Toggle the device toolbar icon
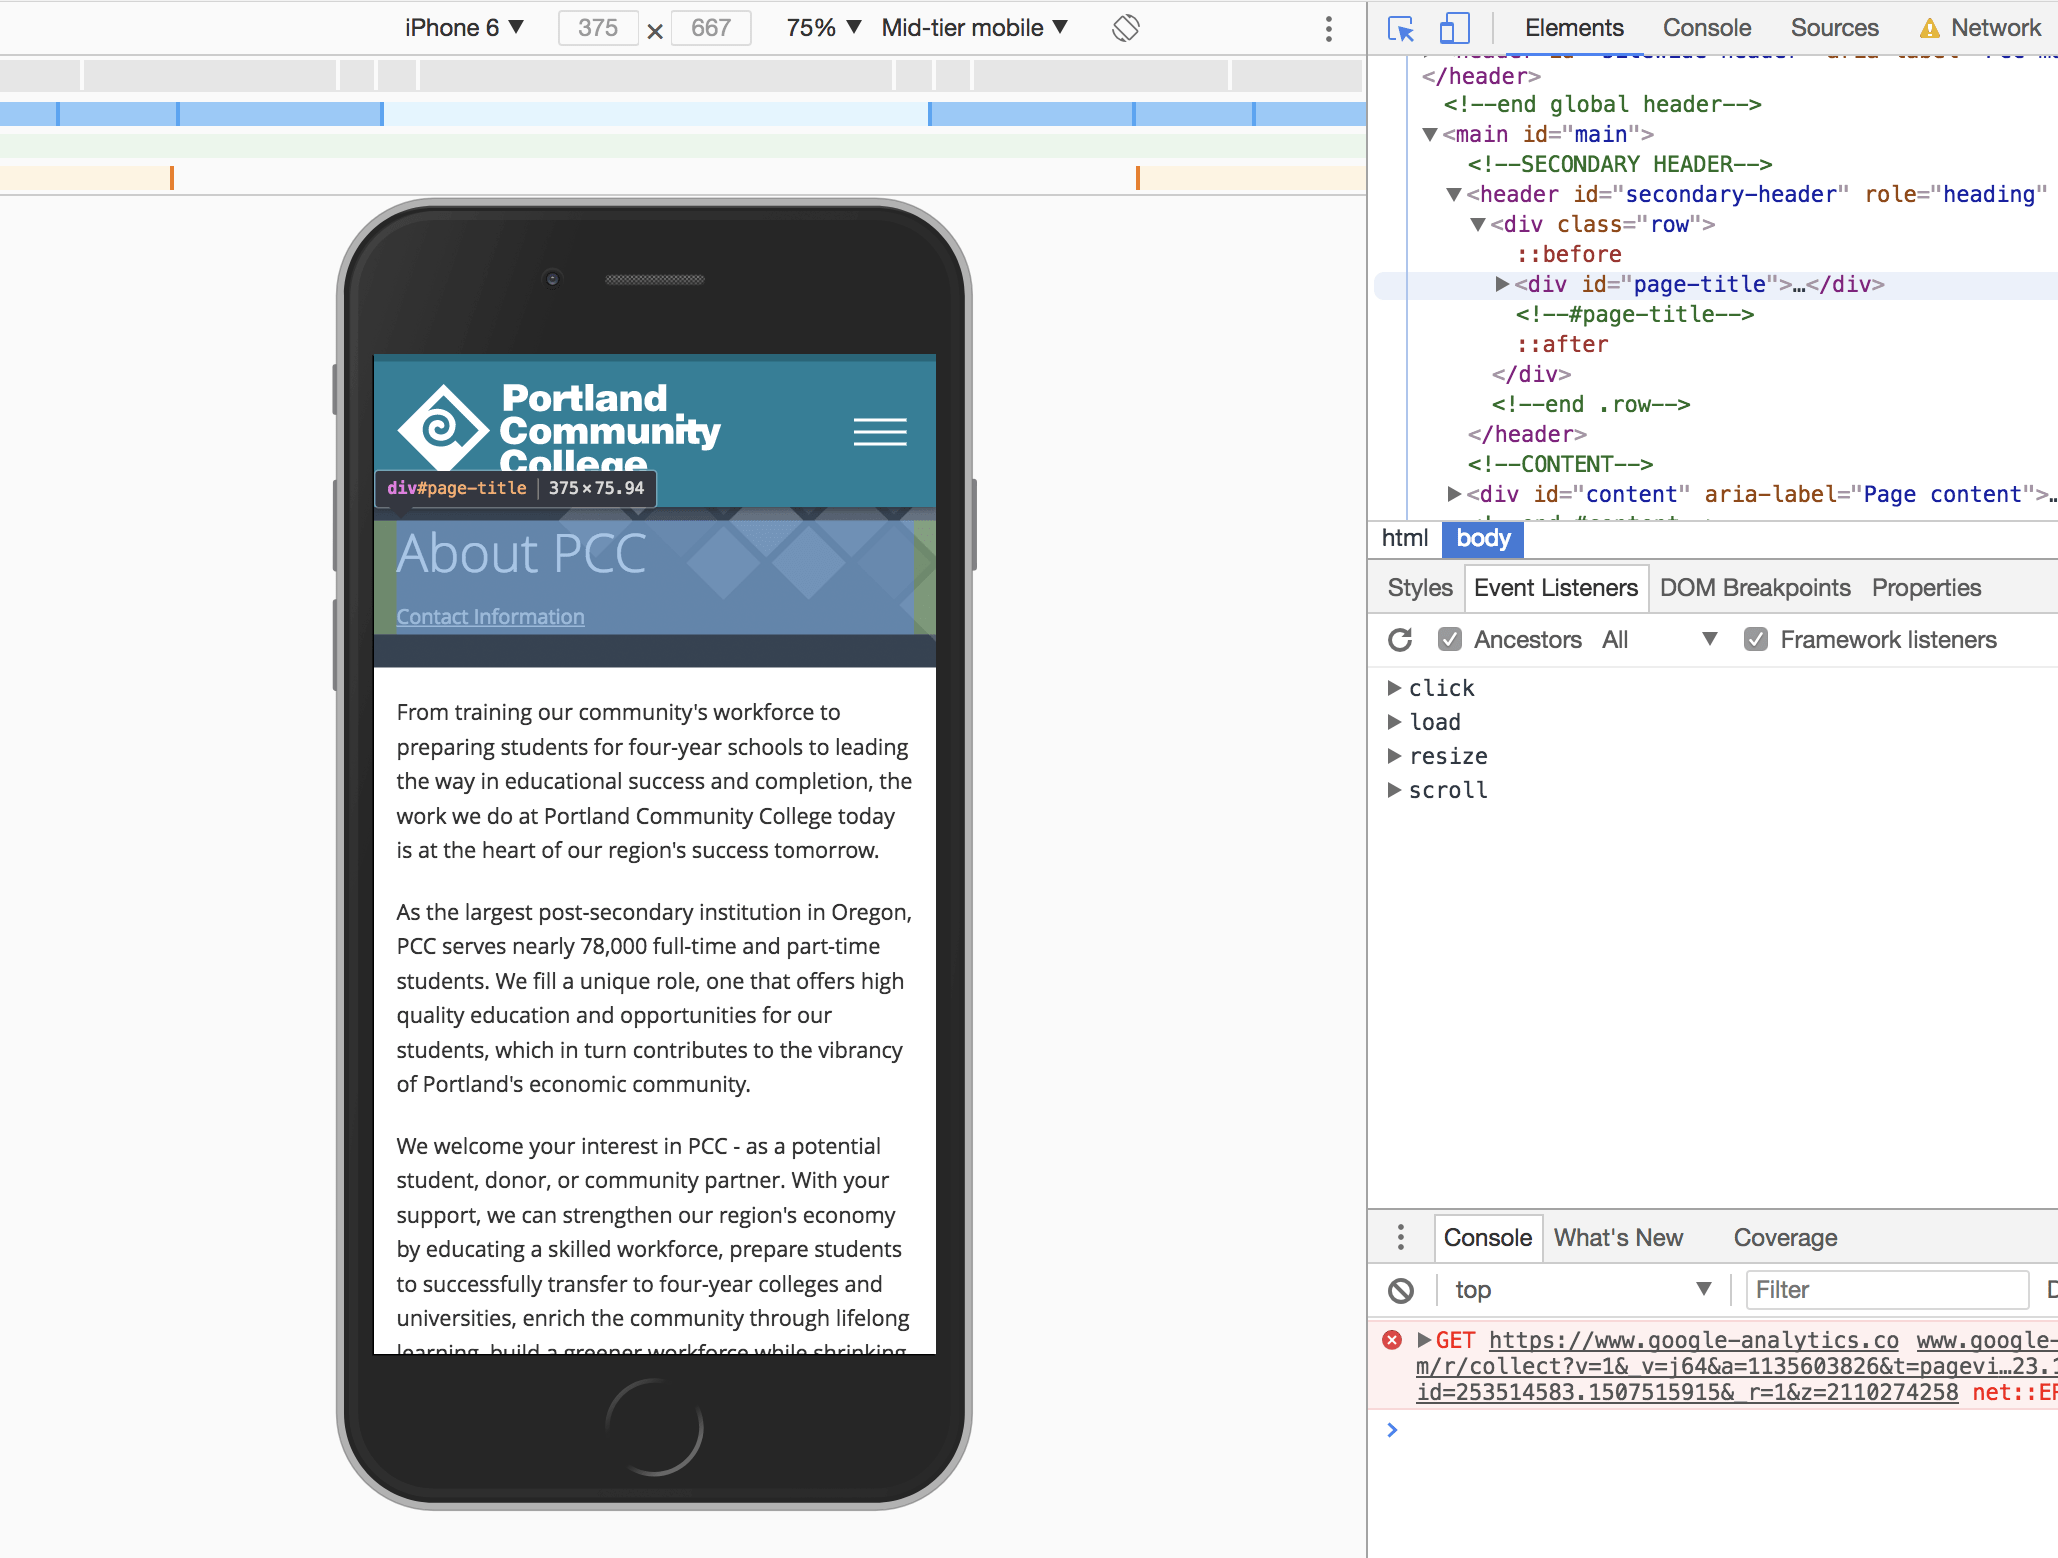 (1453, 28)
